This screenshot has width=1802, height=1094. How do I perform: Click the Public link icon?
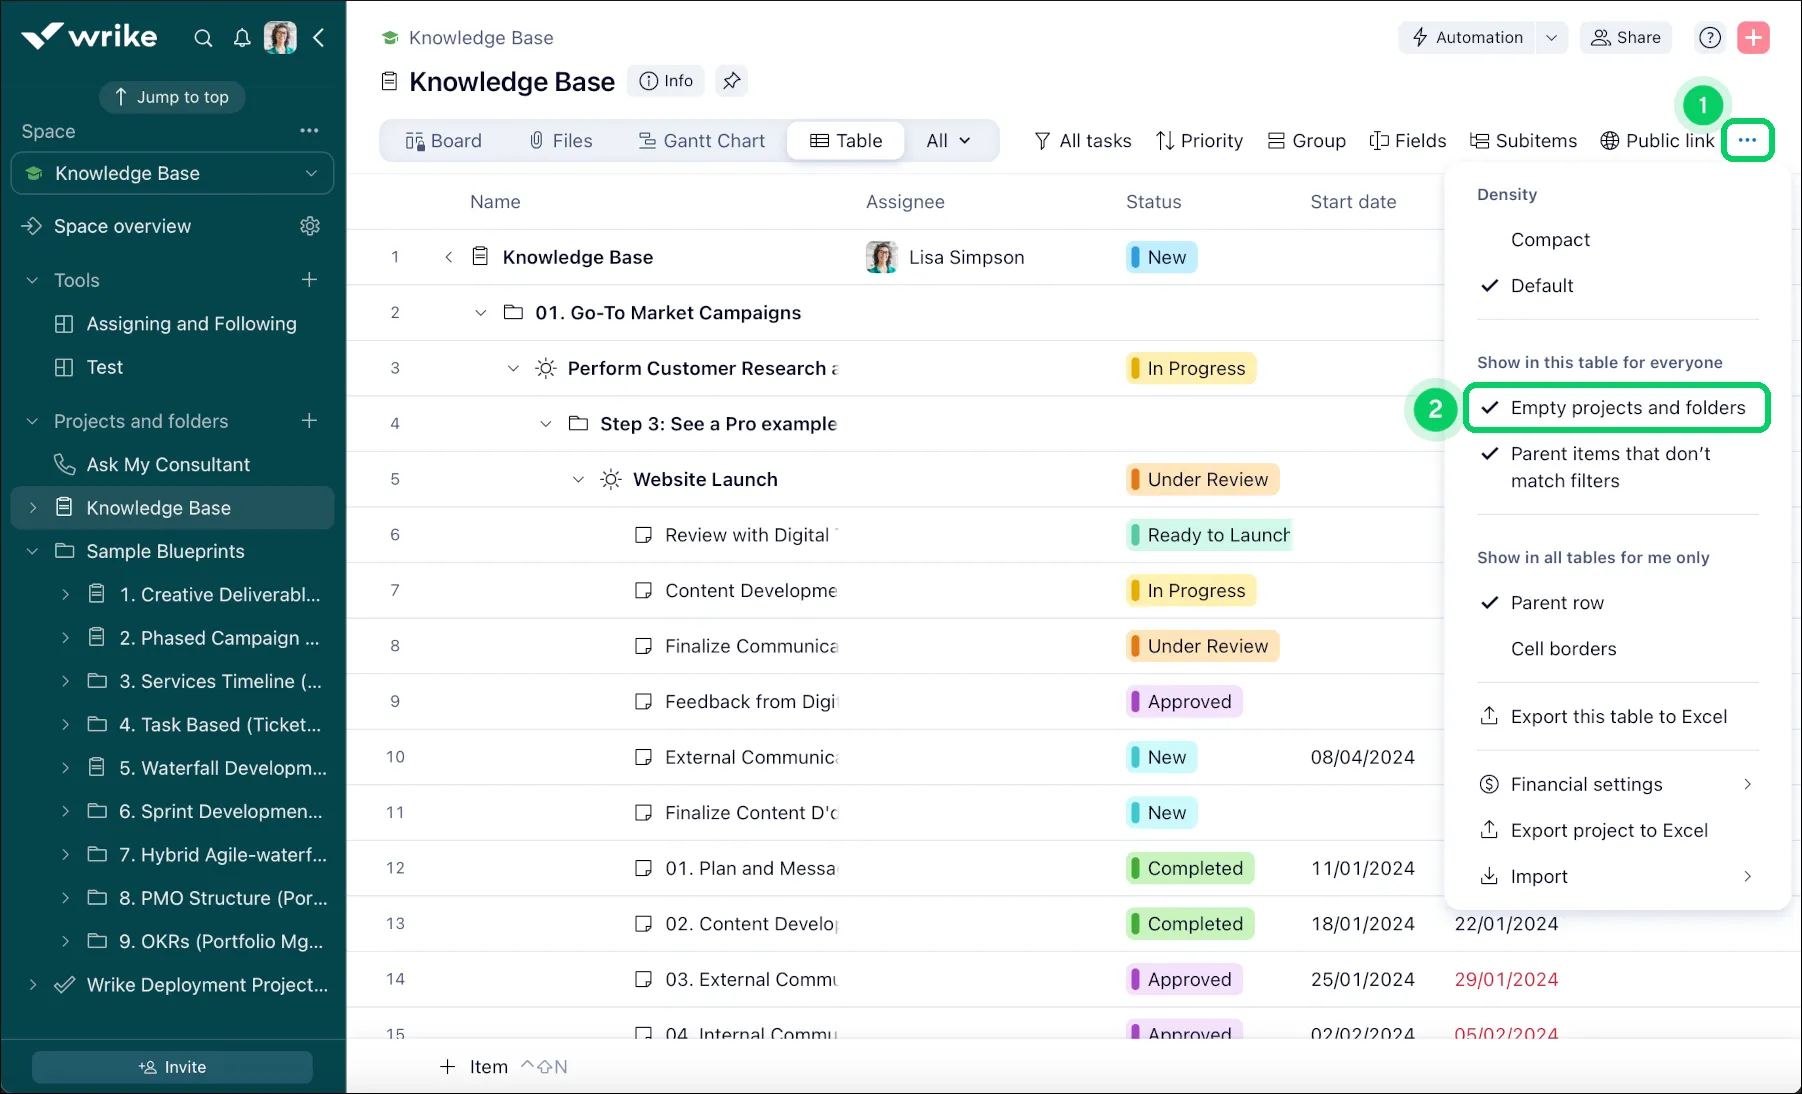click(1609, 140)
